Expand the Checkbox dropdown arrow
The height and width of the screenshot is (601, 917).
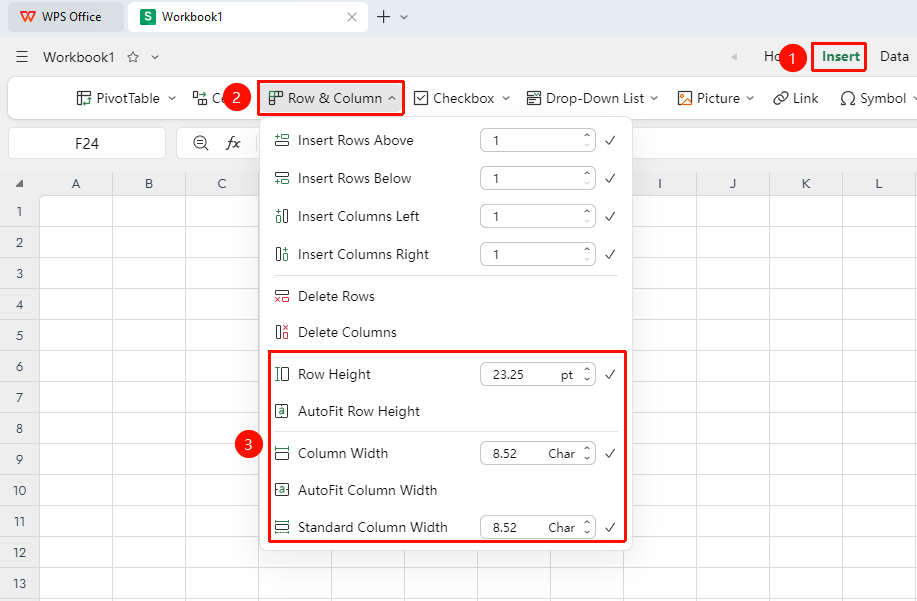[x=506, y=98]
